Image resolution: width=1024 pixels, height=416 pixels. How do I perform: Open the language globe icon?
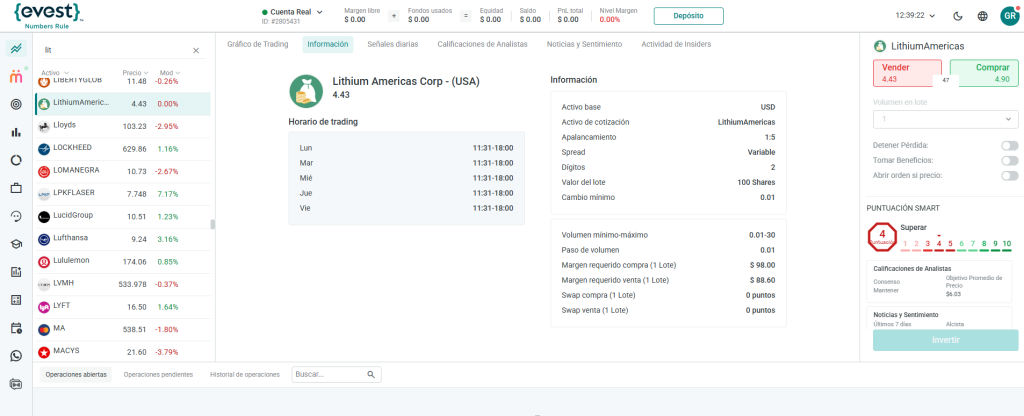pos(983,16)
